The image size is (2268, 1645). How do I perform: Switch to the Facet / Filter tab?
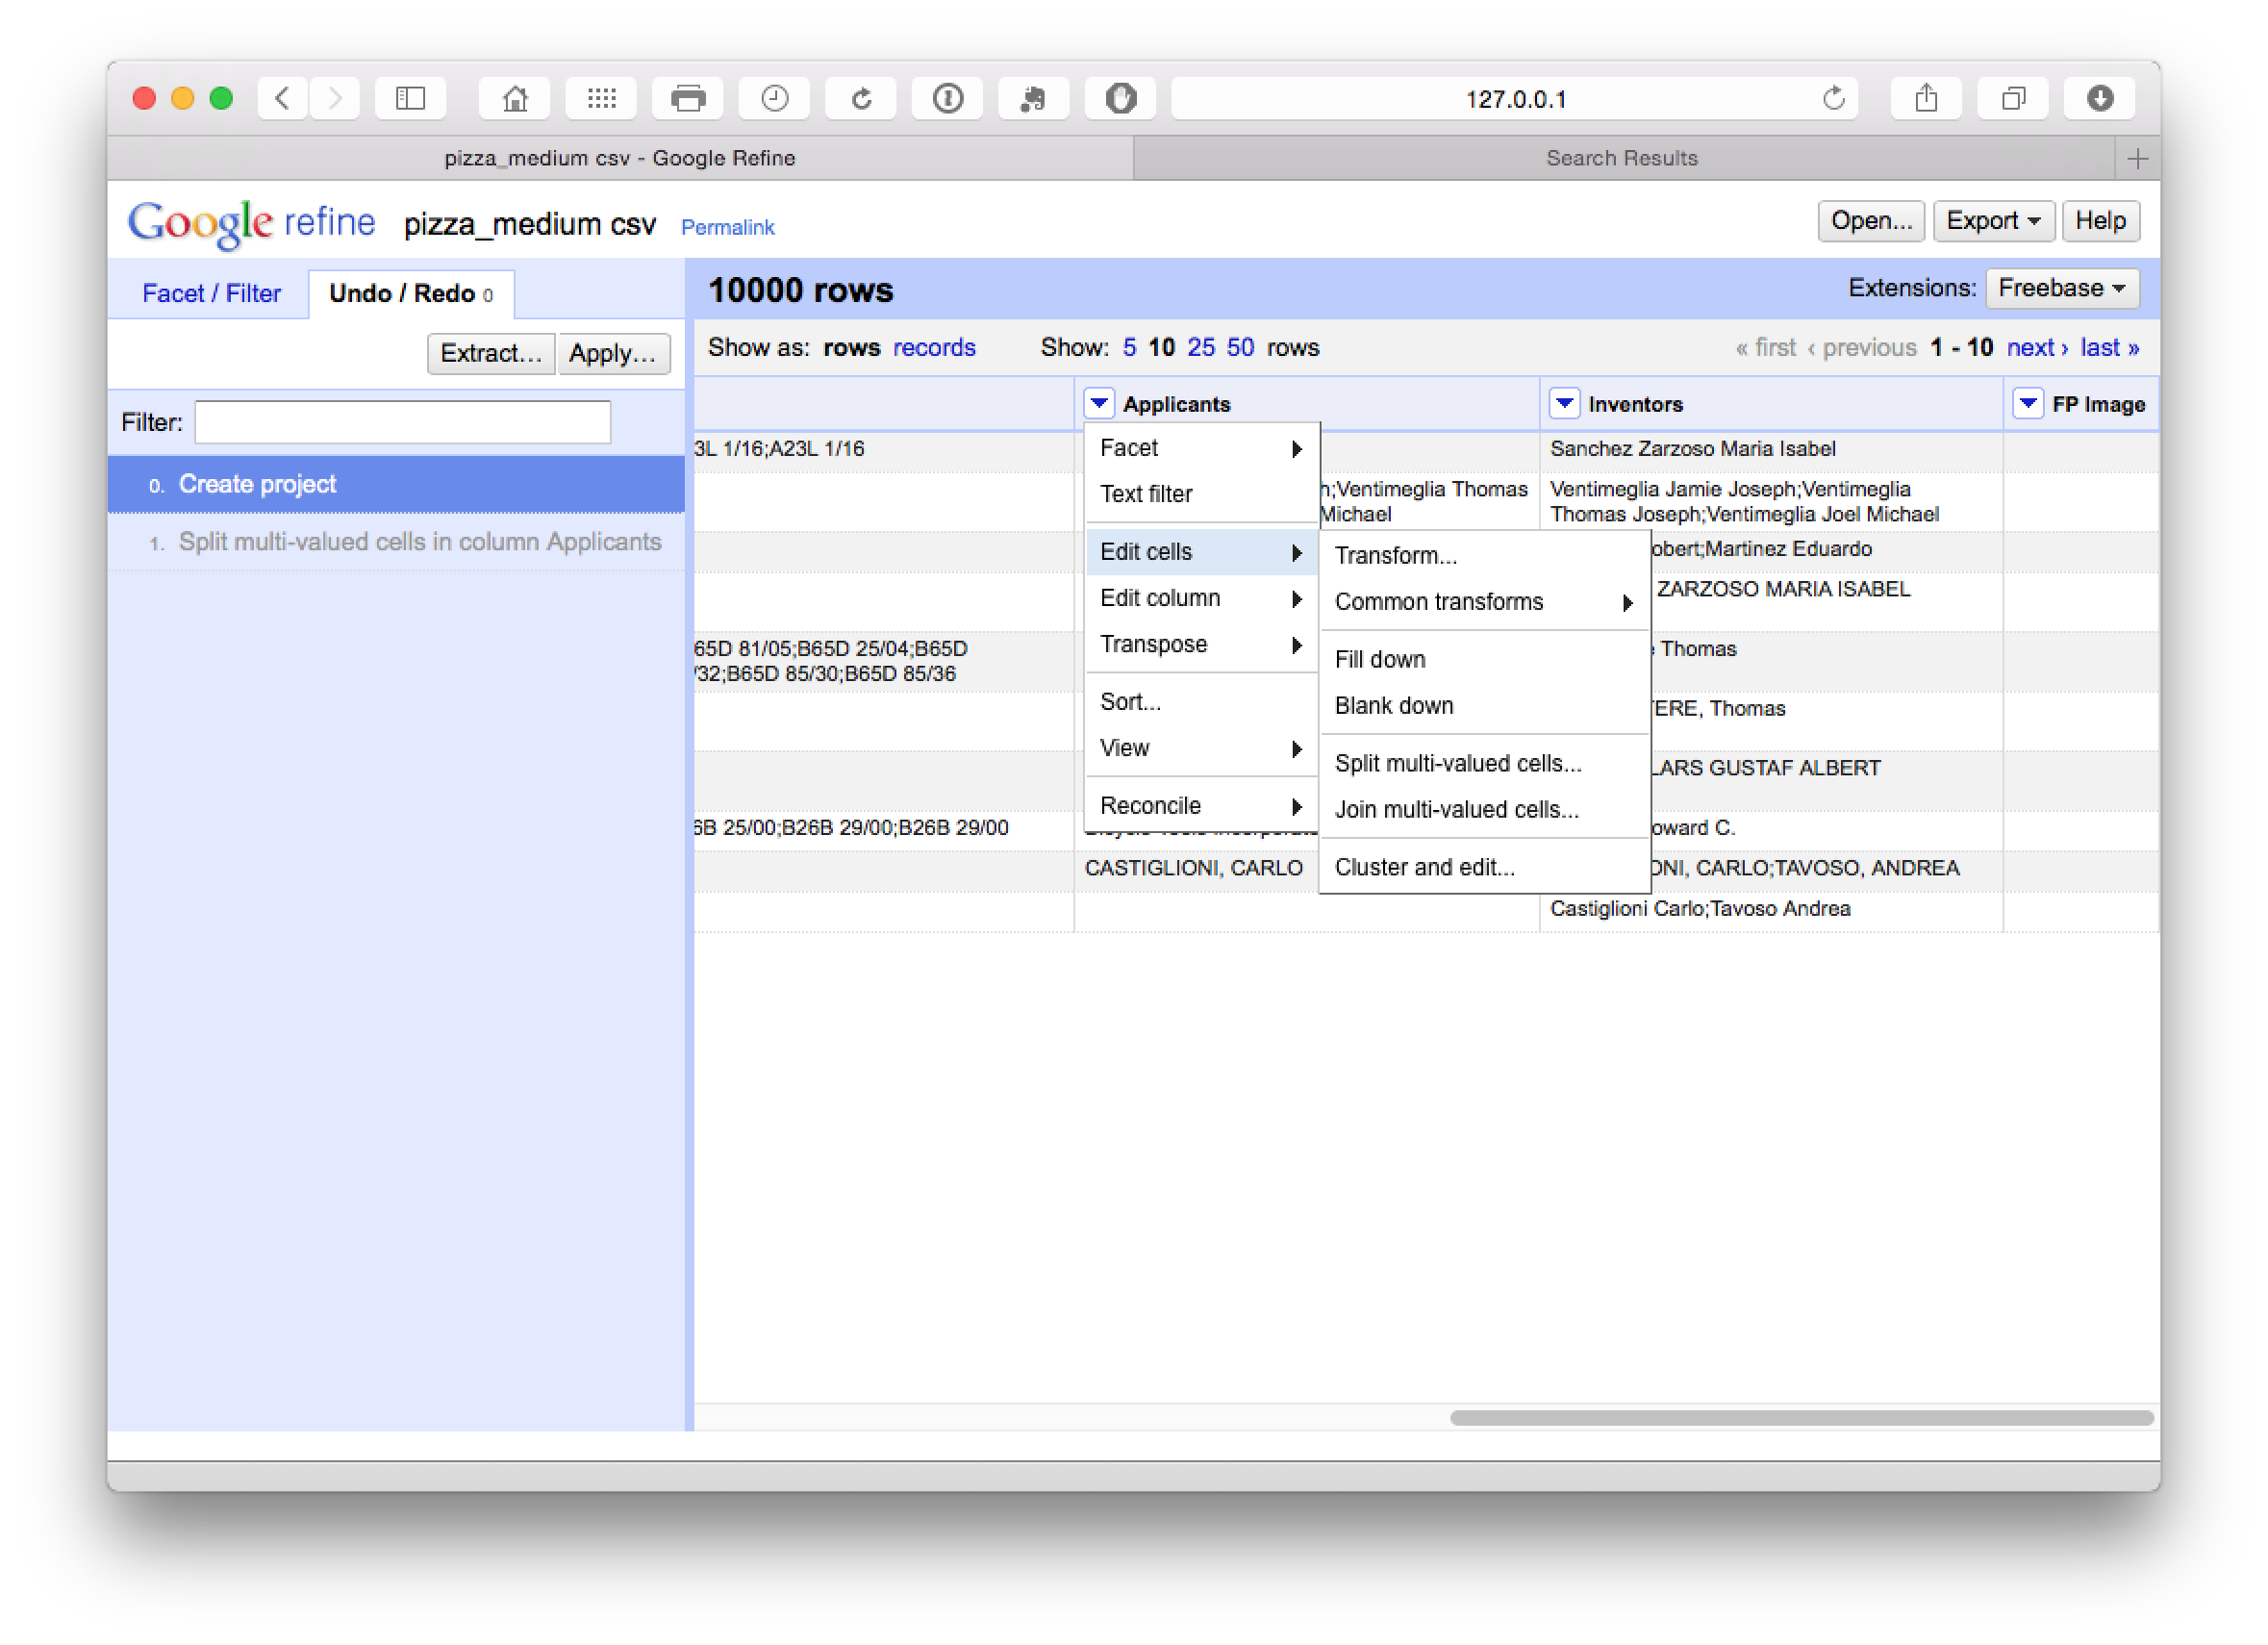point(211,293)
